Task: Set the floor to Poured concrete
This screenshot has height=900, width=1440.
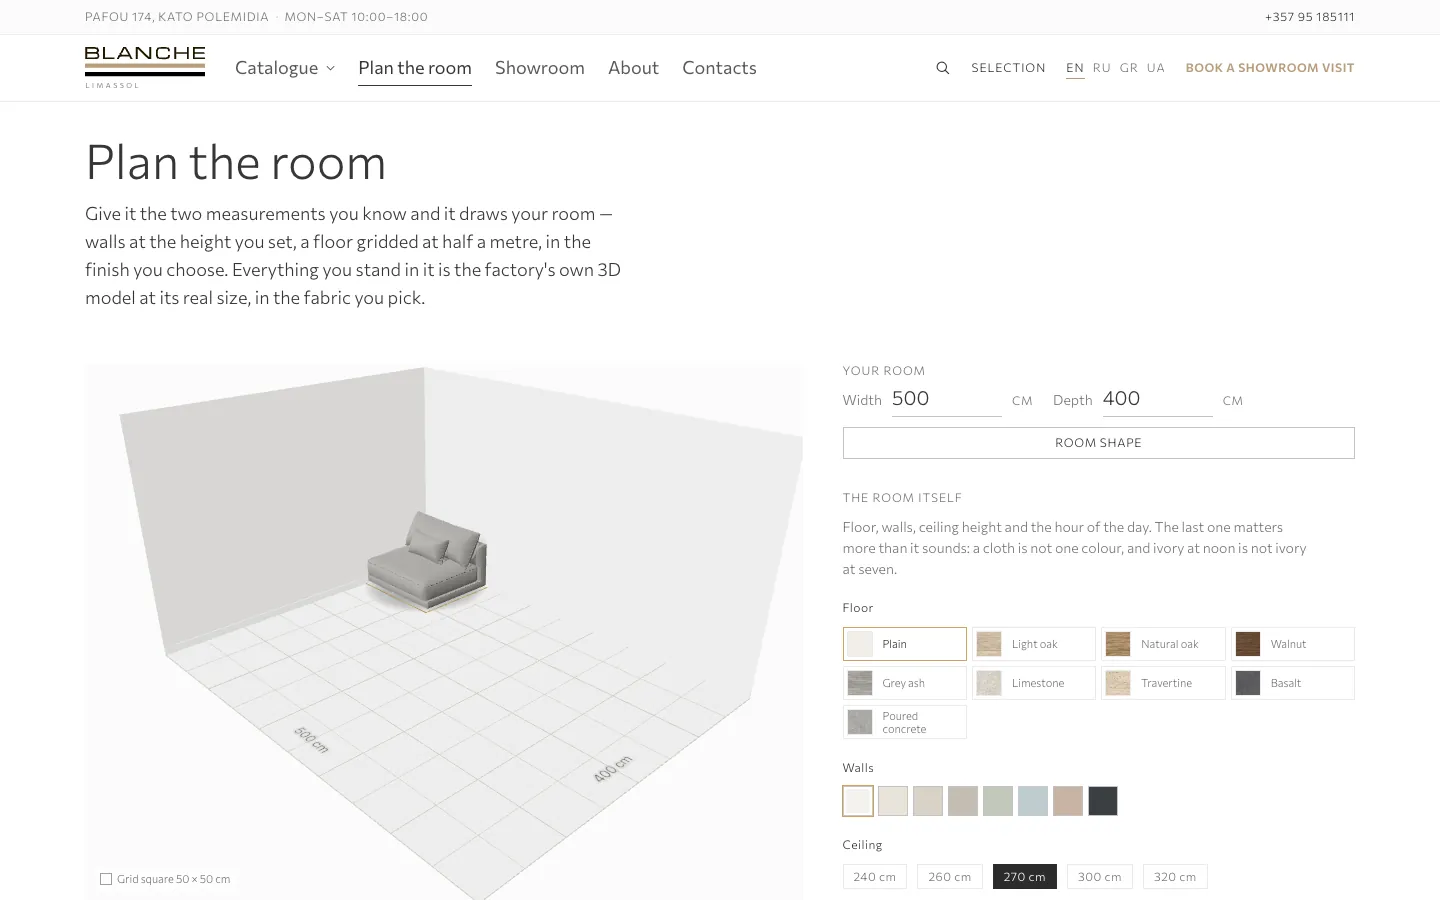Action: click(905, 722)
